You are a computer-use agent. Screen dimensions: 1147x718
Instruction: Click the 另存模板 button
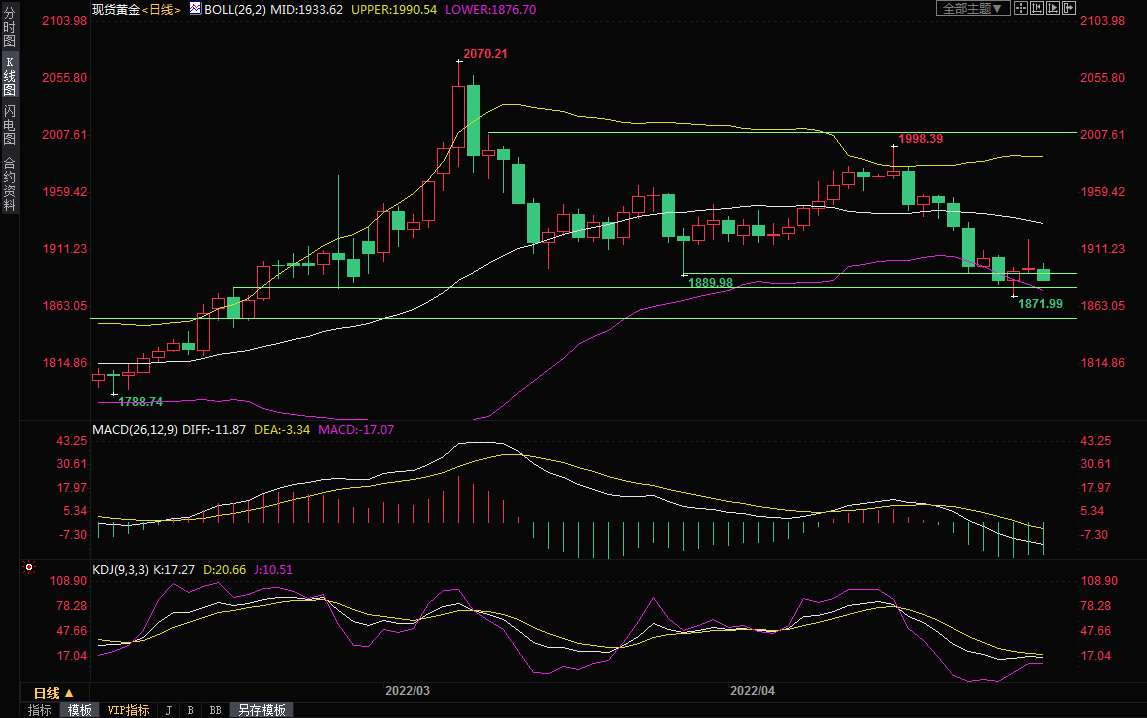[261, 710]
